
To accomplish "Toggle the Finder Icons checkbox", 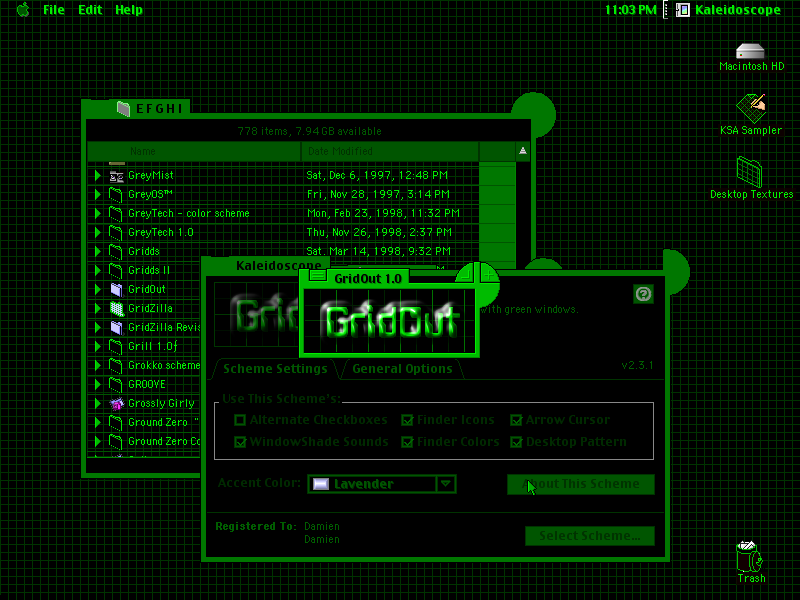I will pos(407,420).
